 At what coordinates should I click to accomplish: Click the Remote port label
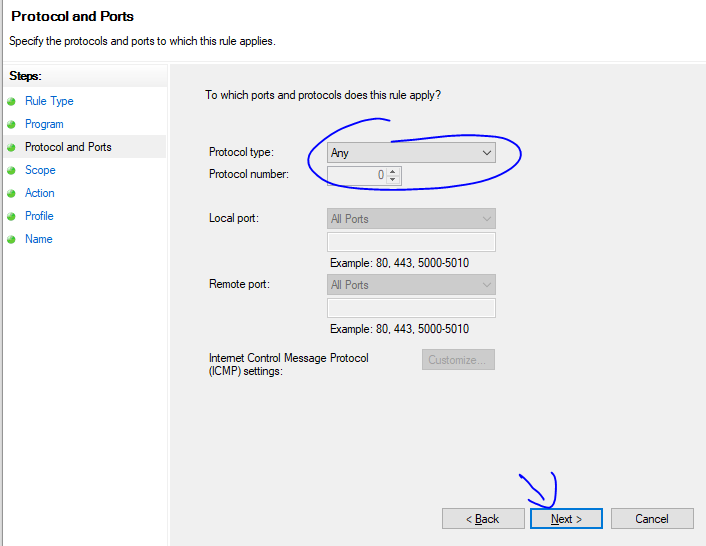tap(239, 284)
